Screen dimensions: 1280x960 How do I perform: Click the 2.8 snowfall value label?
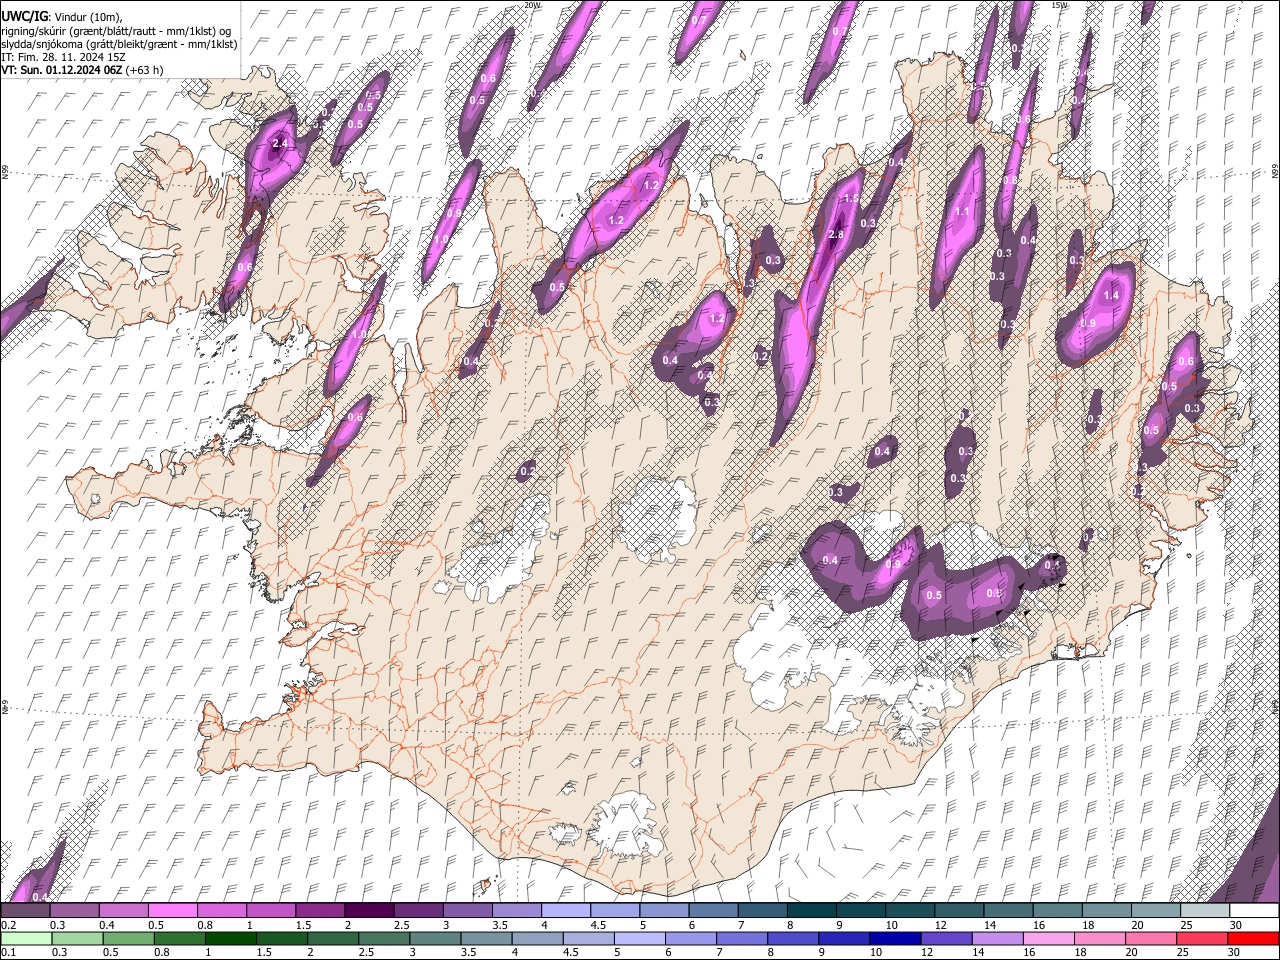tap(837, 234)
